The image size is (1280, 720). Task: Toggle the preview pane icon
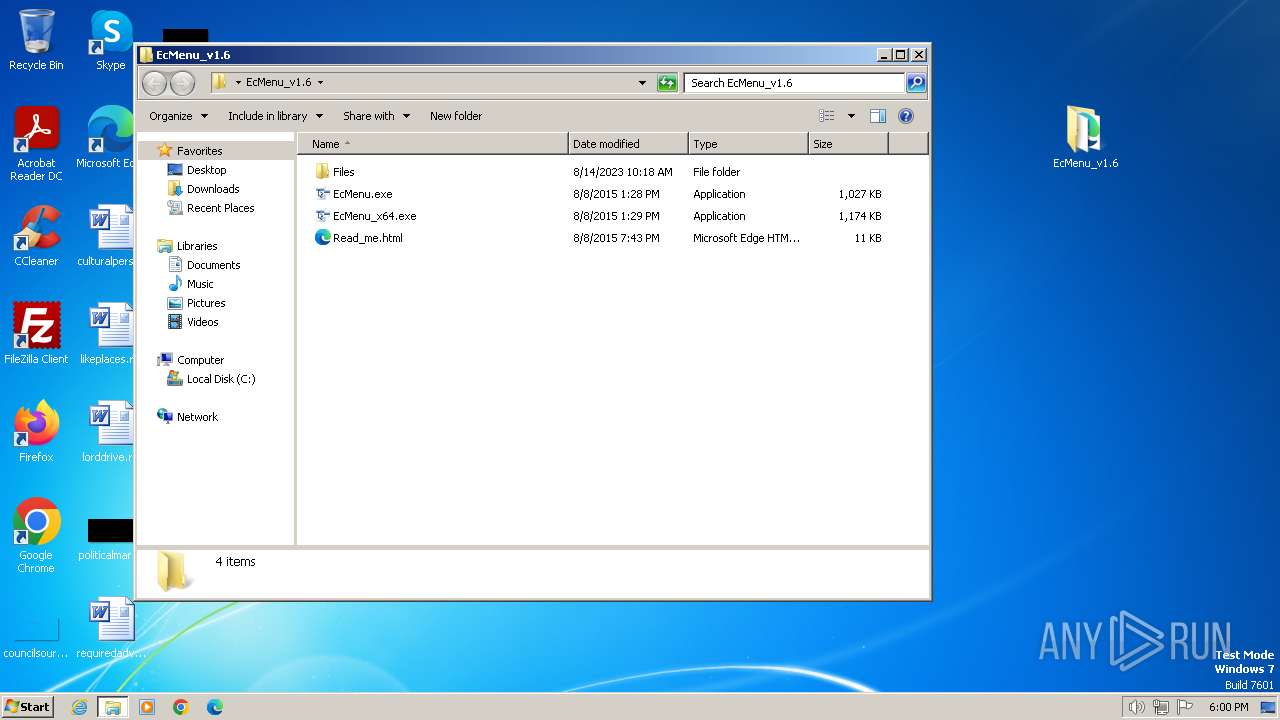click(877, 116)
